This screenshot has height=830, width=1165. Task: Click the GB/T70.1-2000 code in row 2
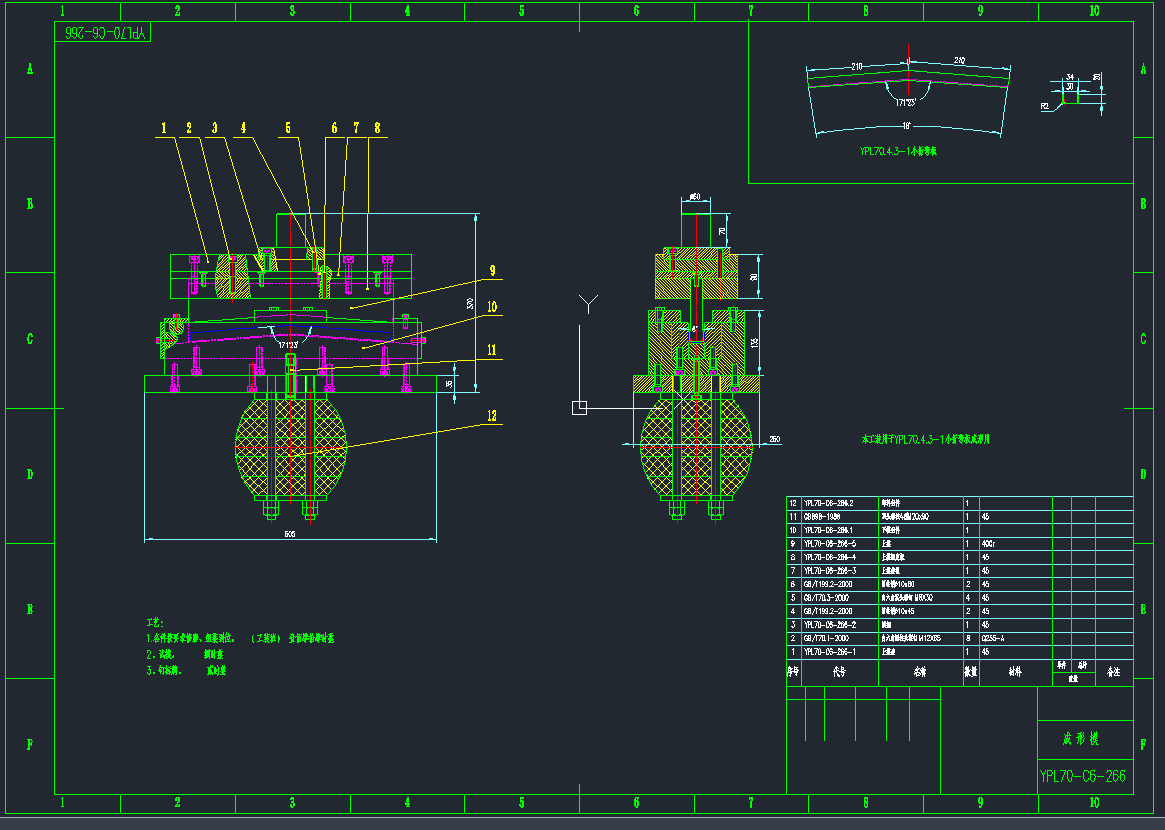(x=826, y=637)
